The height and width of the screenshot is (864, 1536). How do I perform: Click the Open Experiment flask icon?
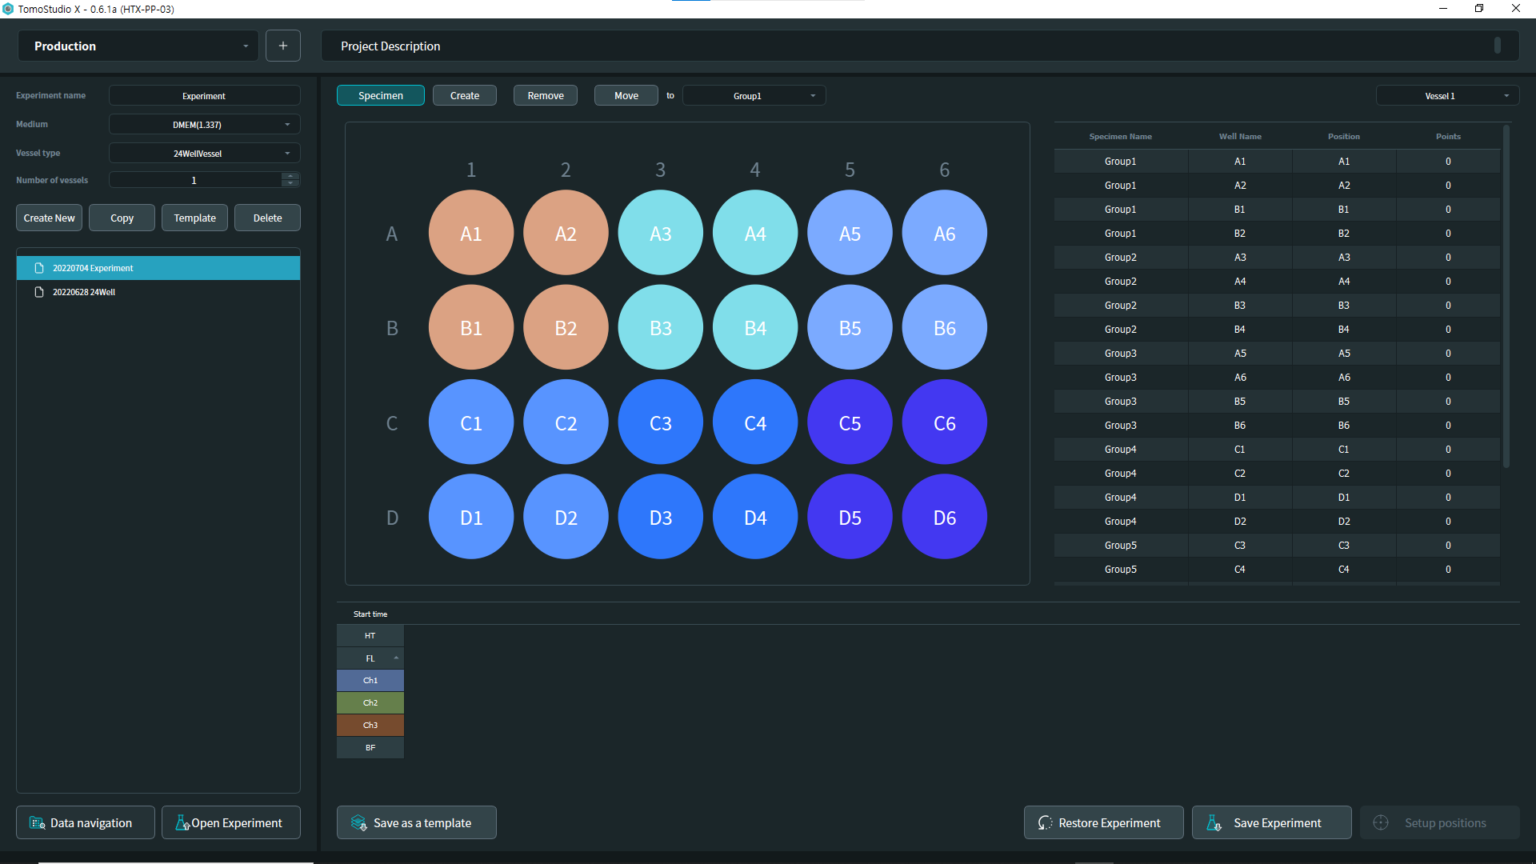182,823
